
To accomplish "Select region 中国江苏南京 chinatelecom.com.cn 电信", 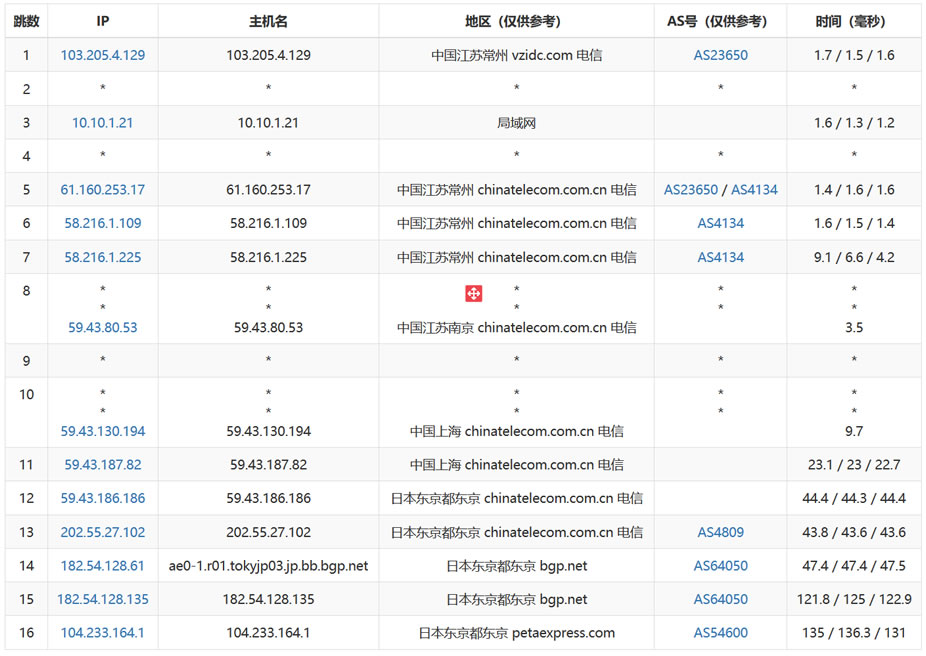I will pyautogui.click(x=516, y=327).
